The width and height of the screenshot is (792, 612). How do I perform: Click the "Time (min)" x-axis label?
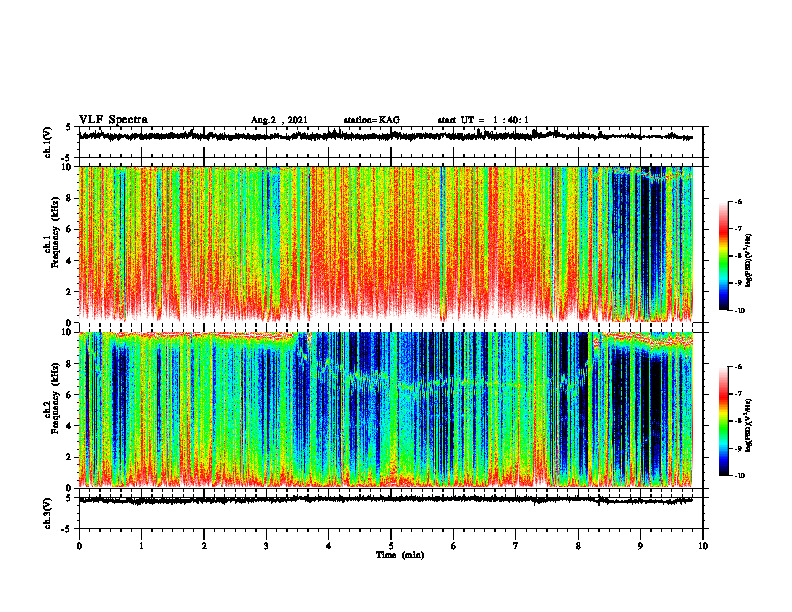[x=400, y=555]
